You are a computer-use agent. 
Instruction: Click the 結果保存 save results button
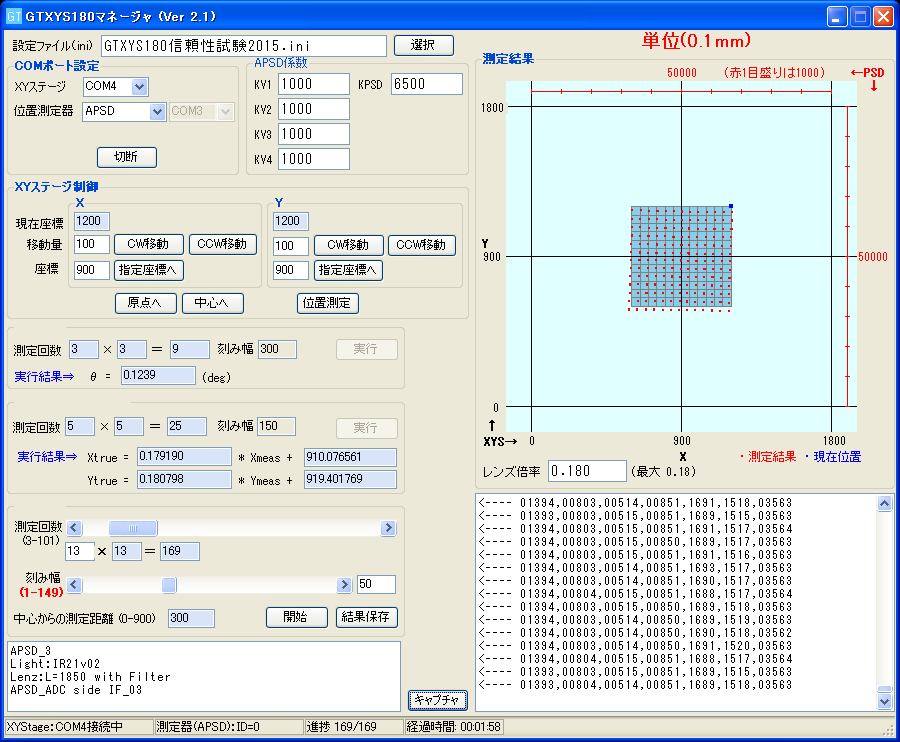[x=366, y=616]
